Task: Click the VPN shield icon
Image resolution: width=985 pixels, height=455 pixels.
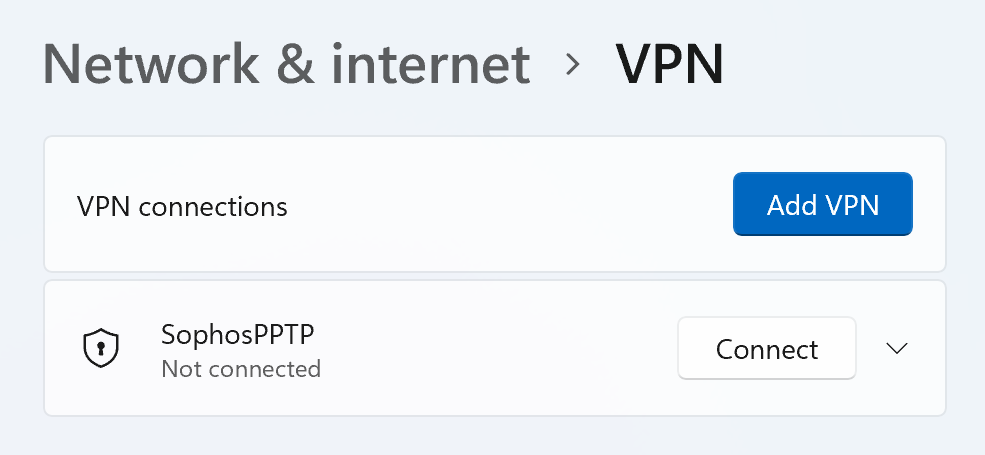Action: pyautogui.click(x=100, y=348)
